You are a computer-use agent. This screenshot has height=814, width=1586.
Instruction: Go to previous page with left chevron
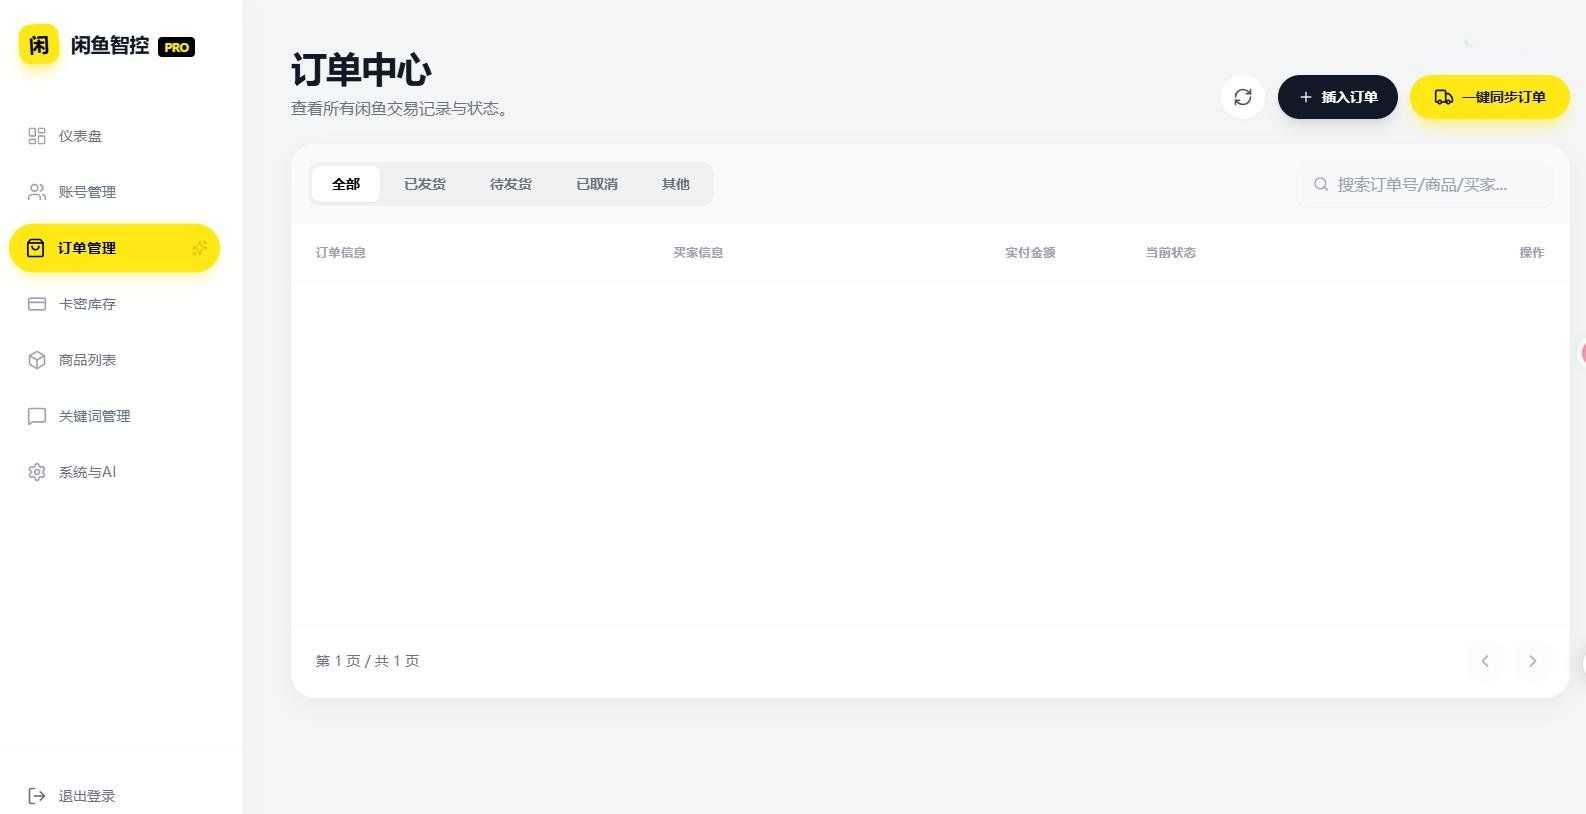[x=1485, y=661]
